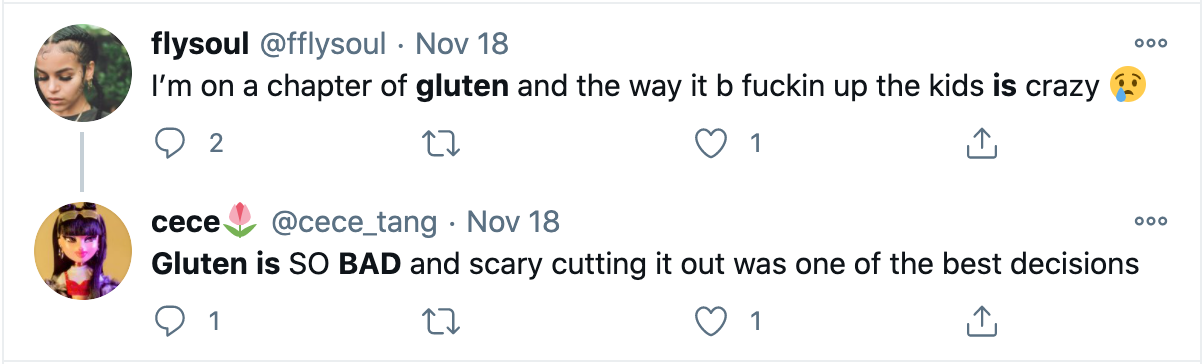Open flysoul's profile picture

[x=83, y=73]
